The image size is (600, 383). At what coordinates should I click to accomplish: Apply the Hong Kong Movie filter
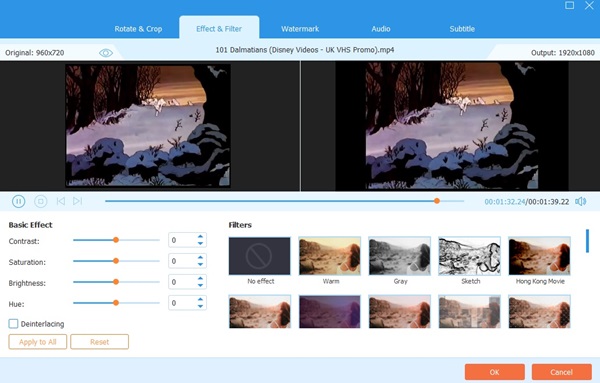click(540, 256)
